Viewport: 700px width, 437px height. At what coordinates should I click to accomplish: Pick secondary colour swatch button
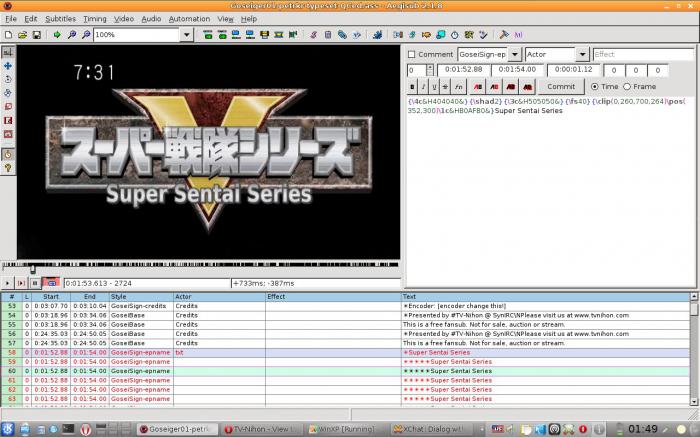pos(494,87)
